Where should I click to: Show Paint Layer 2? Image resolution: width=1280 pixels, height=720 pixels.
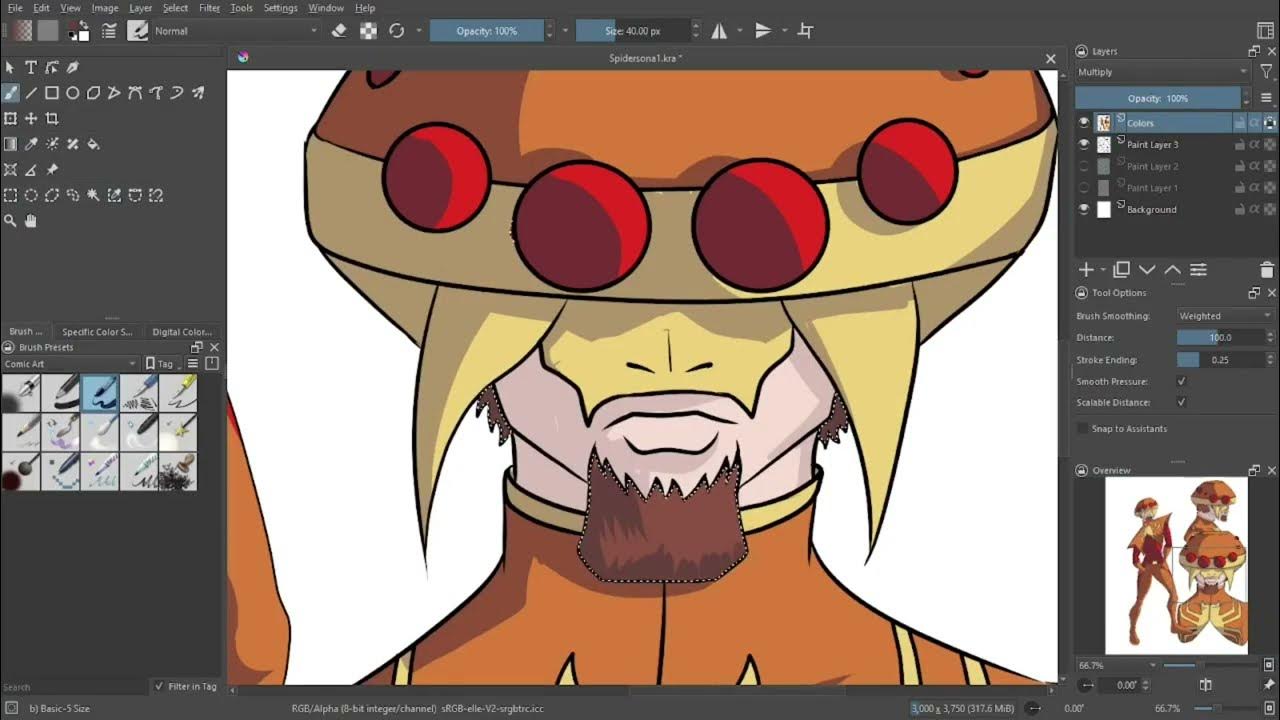pos(1084,166)
